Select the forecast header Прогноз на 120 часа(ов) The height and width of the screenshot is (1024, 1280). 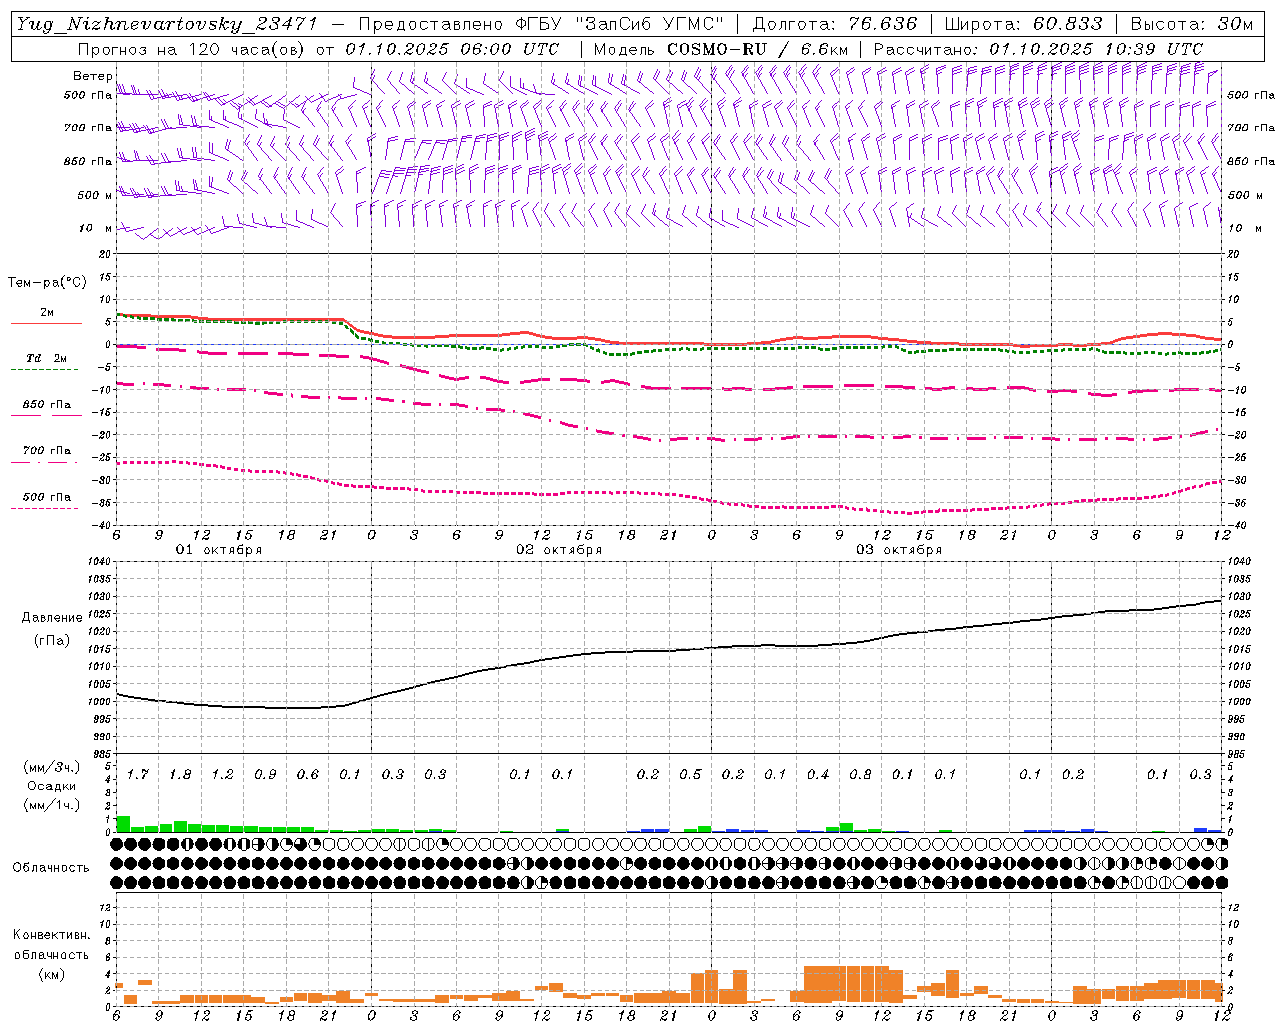pyautogui.click(x=192, y=49)
